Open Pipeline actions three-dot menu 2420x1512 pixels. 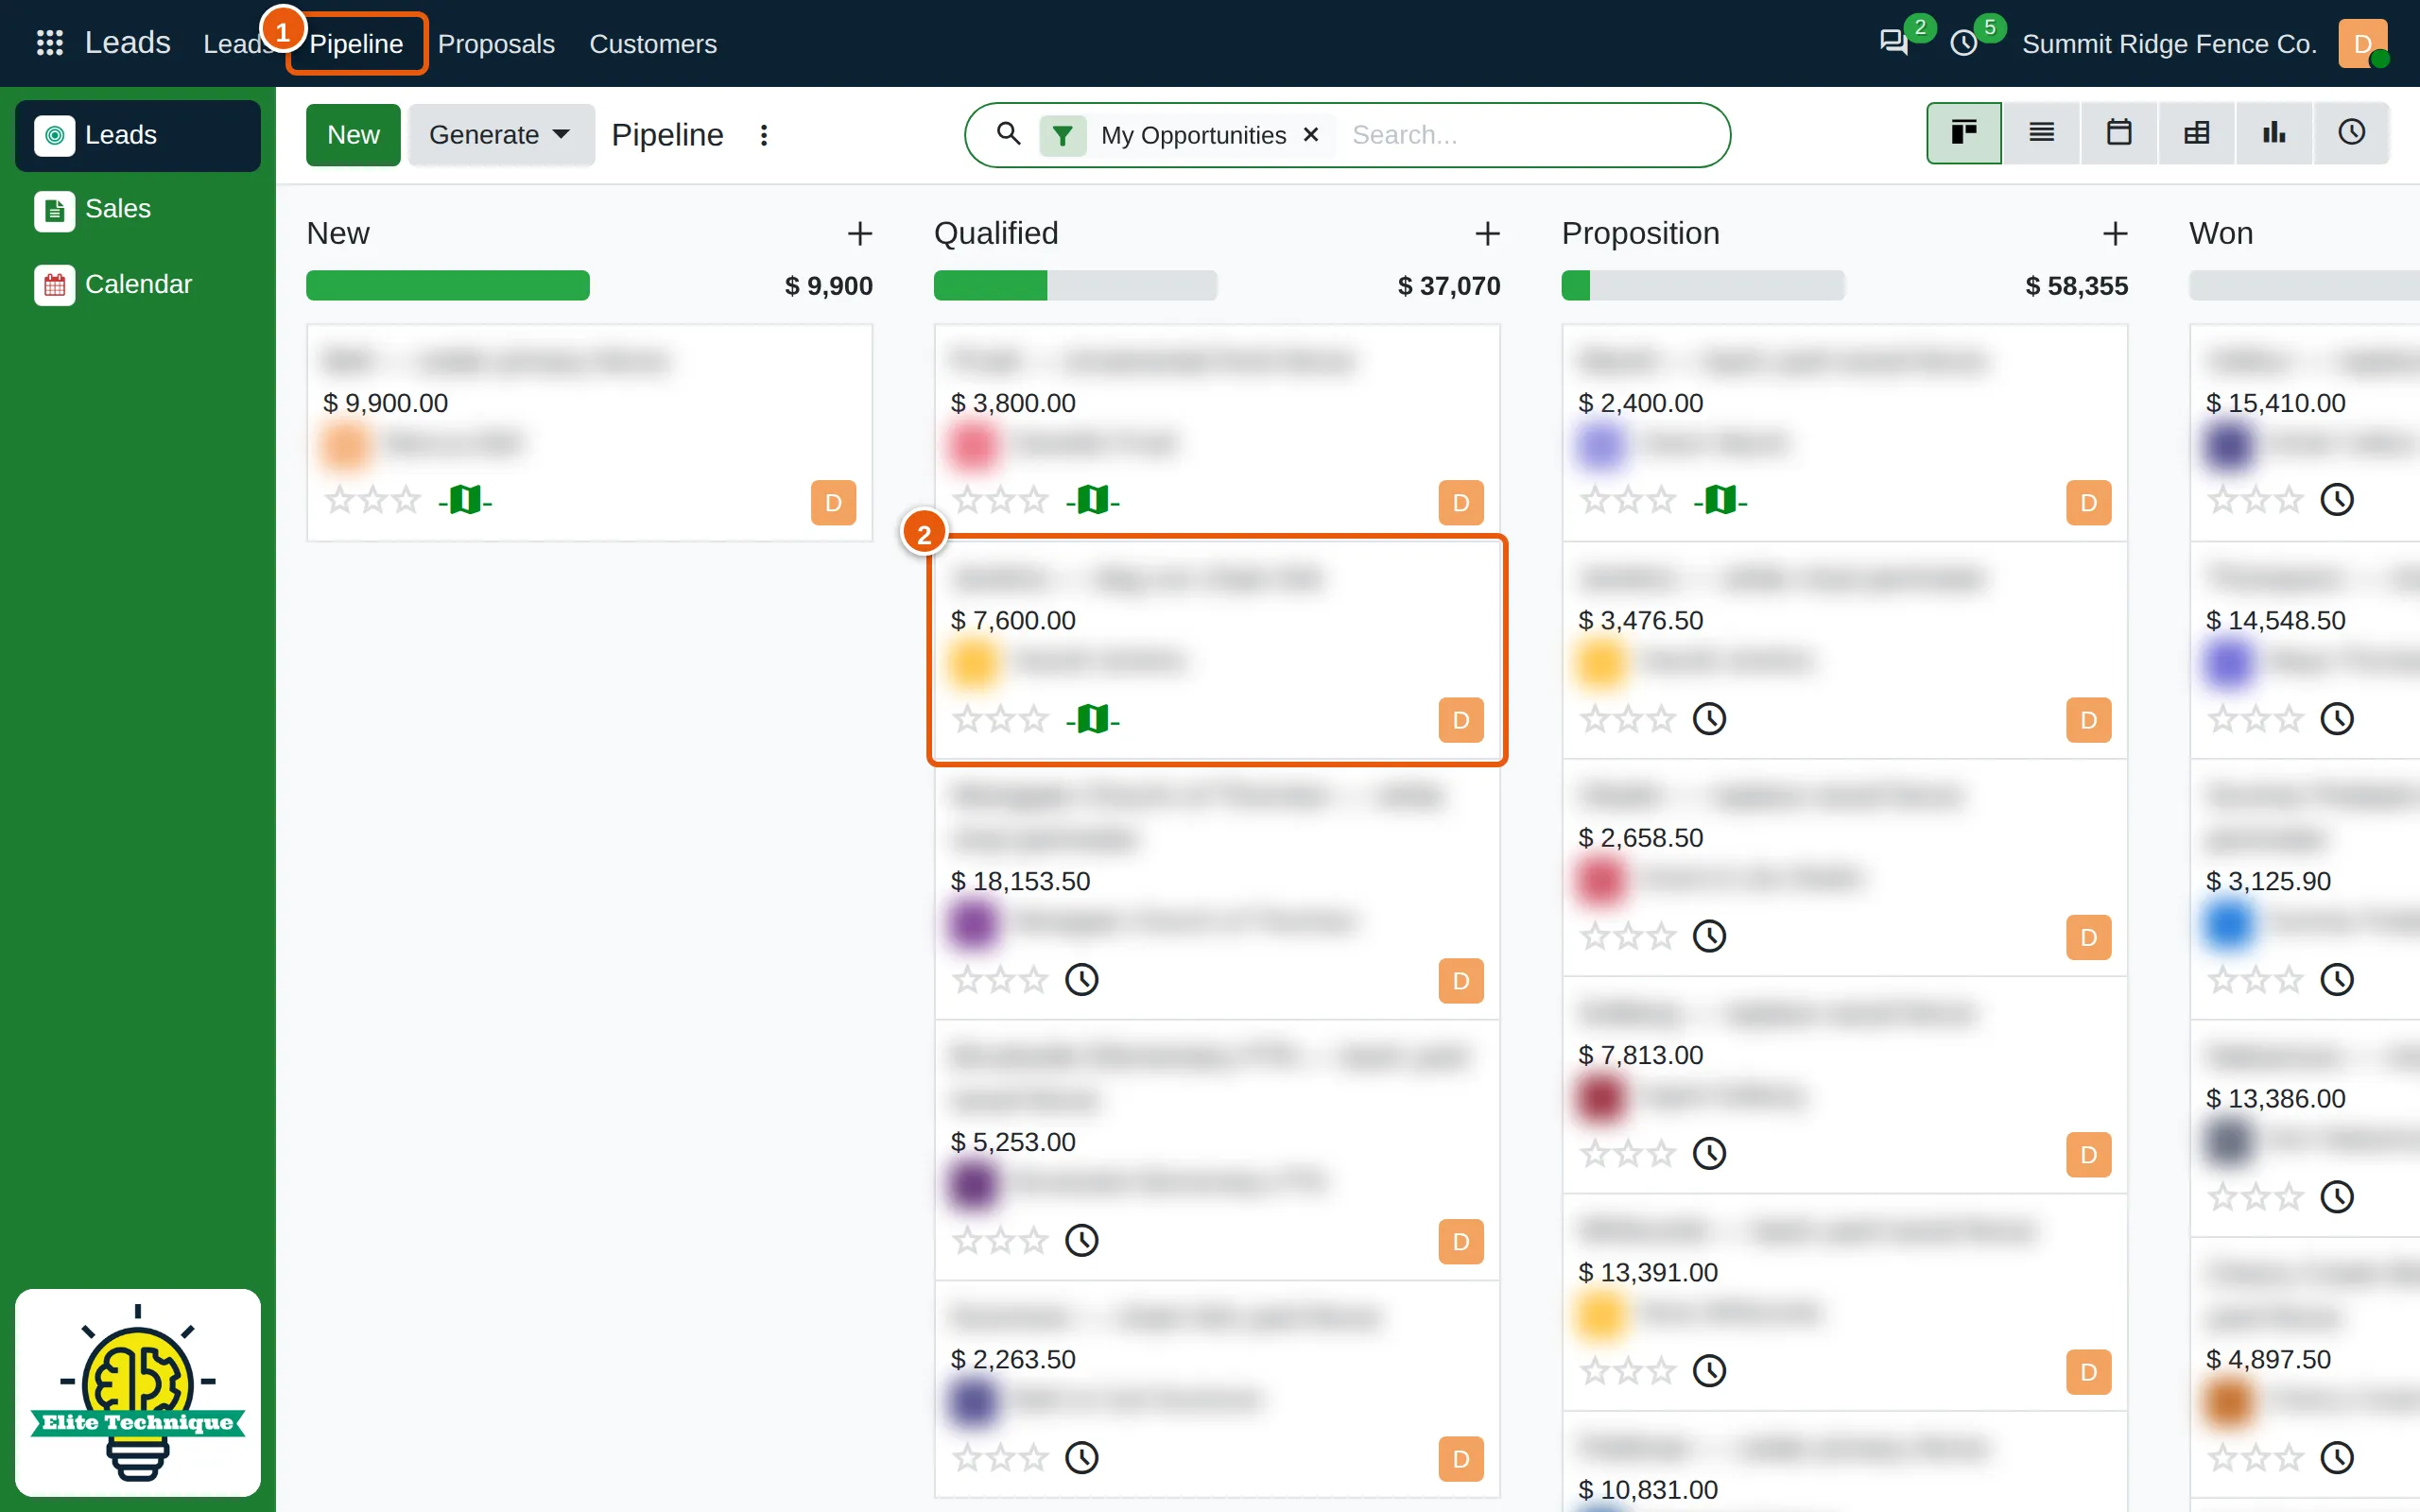point(764,135)
